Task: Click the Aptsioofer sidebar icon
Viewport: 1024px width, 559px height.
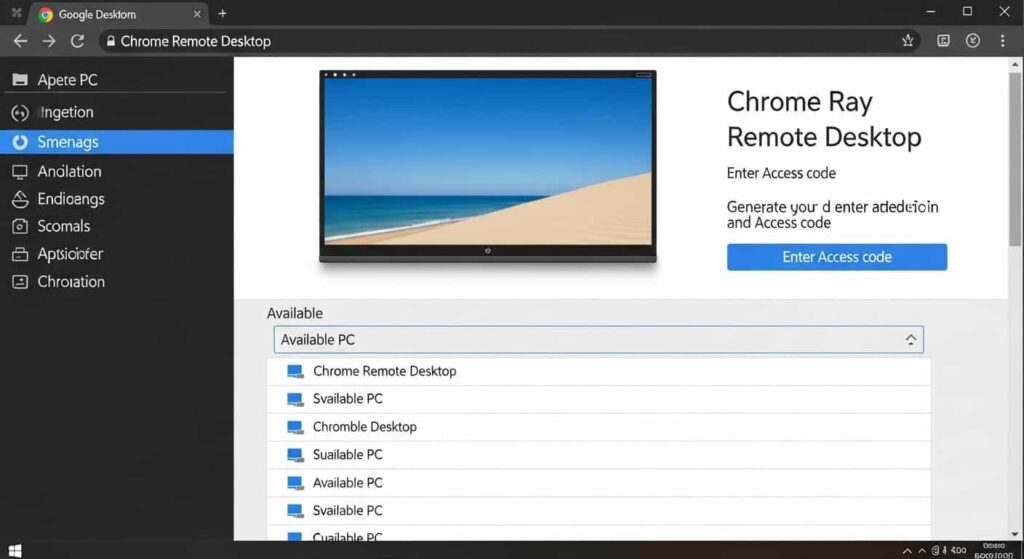Action: pyautogui.click(x=20, y=255)
